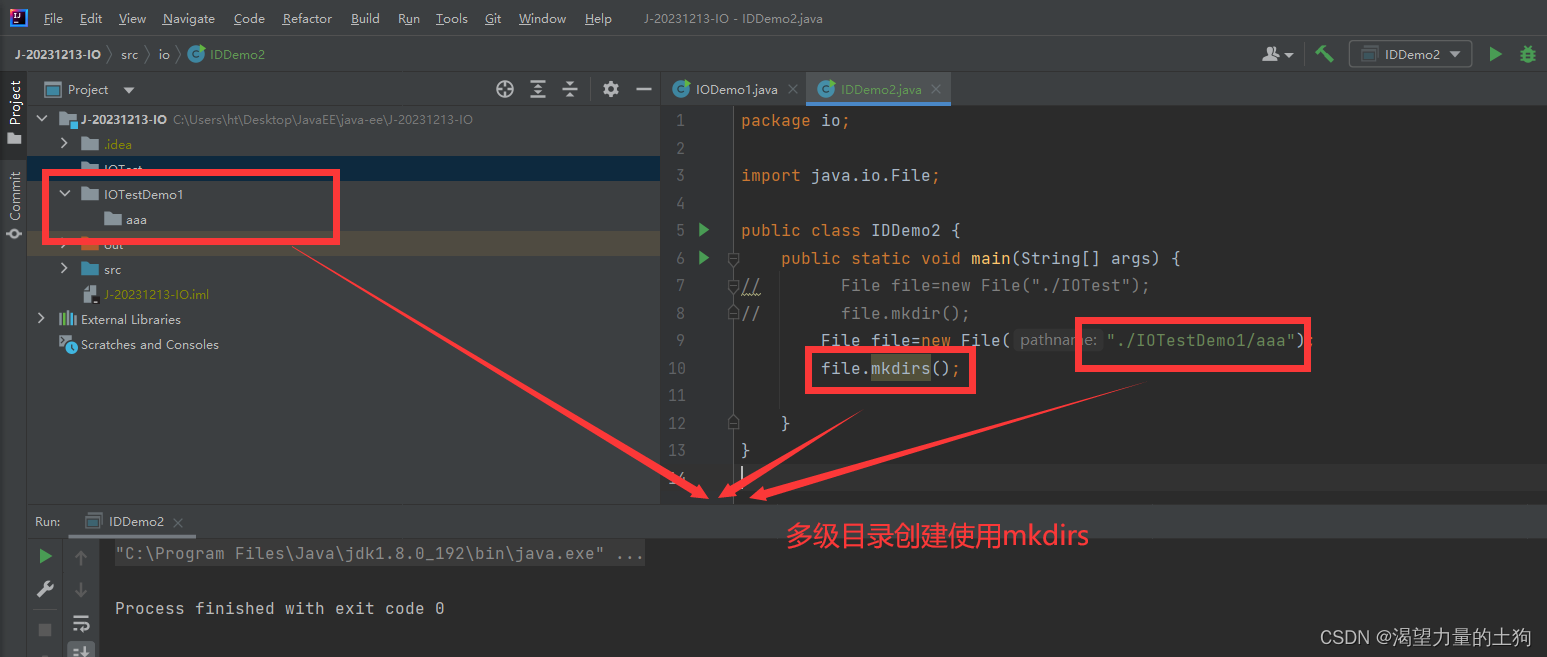
Task: Stop the process with the red square button
Action: [x=44, y=629]
